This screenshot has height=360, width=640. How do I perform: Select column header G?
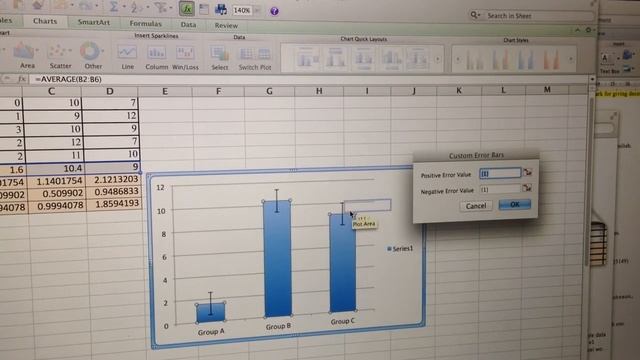pos(269,91)
